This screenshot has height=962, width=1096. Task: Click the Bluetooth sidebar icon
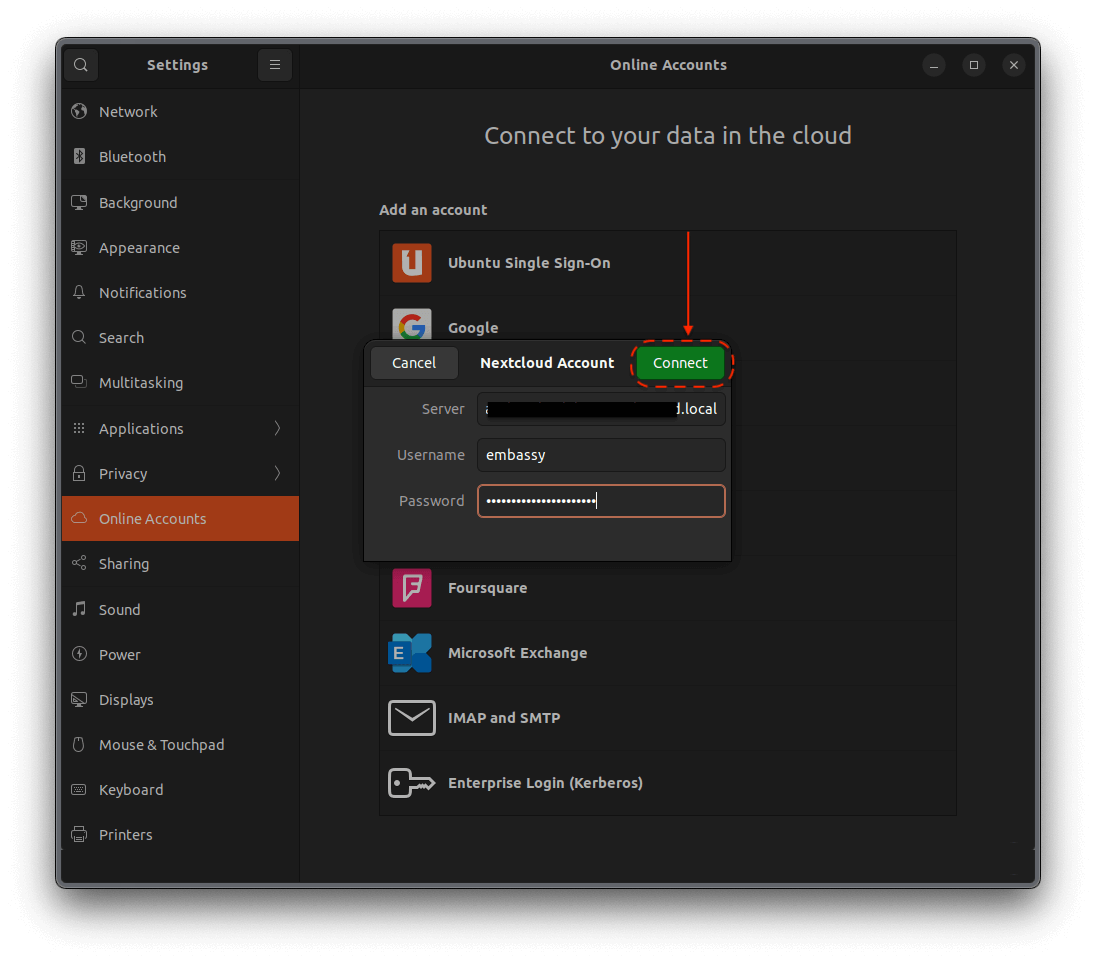[78, 156]
